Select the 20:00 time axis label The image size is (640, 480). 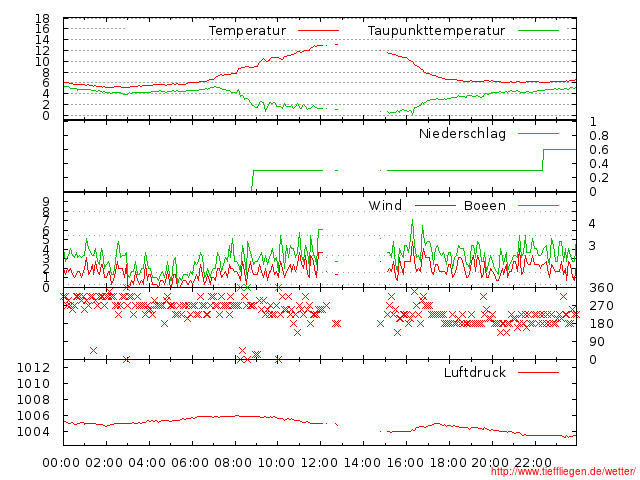tap(490, 463)
